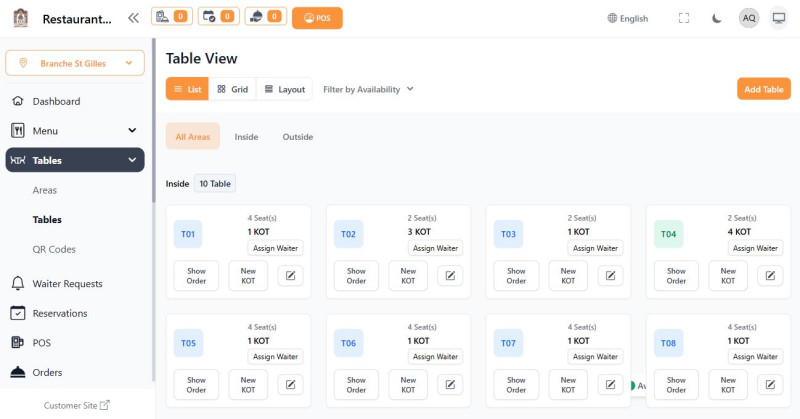Assign waiter for table T02
This screenshot has width=800, height=419.
pyautogui.click(x=435, y=248)
